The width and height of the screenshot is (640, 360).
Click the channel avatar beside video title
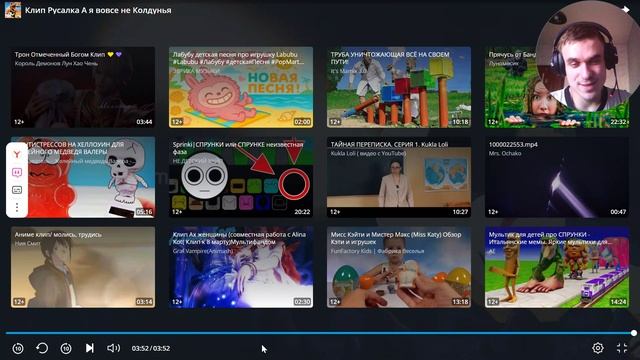13,10
